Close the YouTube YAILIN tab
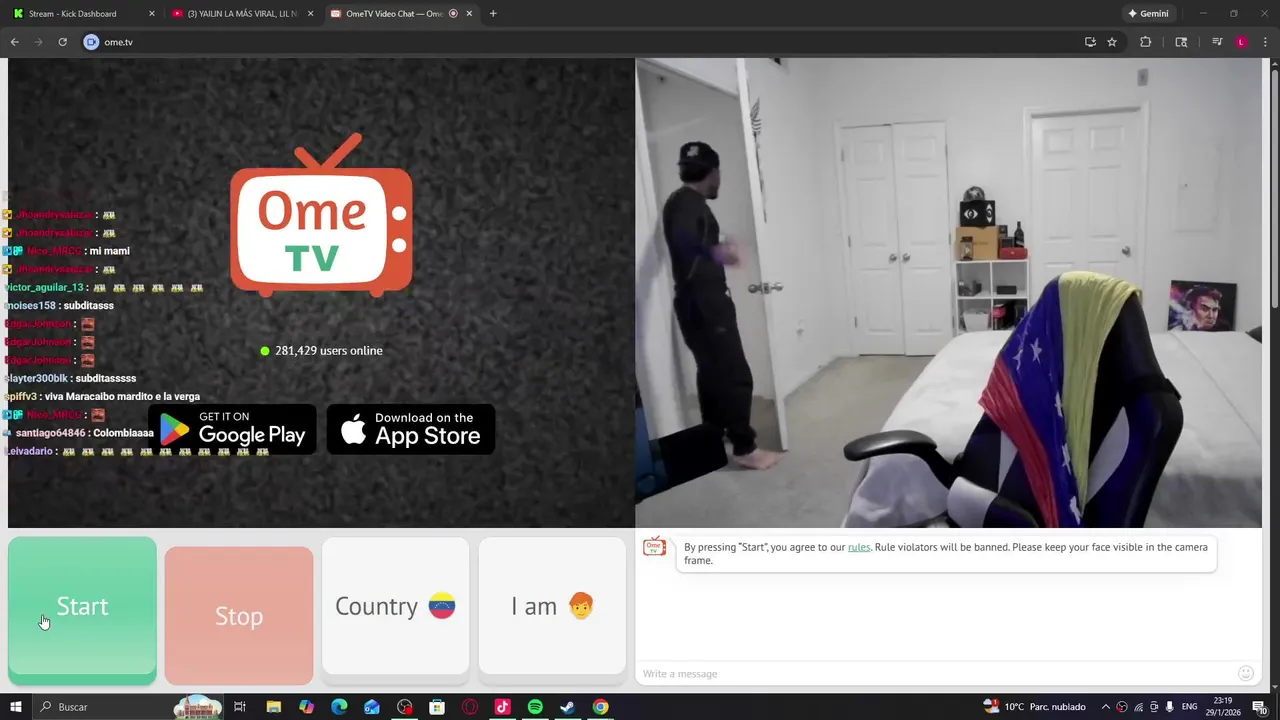The image size is (1280, 720). click(x=310, y=14)
